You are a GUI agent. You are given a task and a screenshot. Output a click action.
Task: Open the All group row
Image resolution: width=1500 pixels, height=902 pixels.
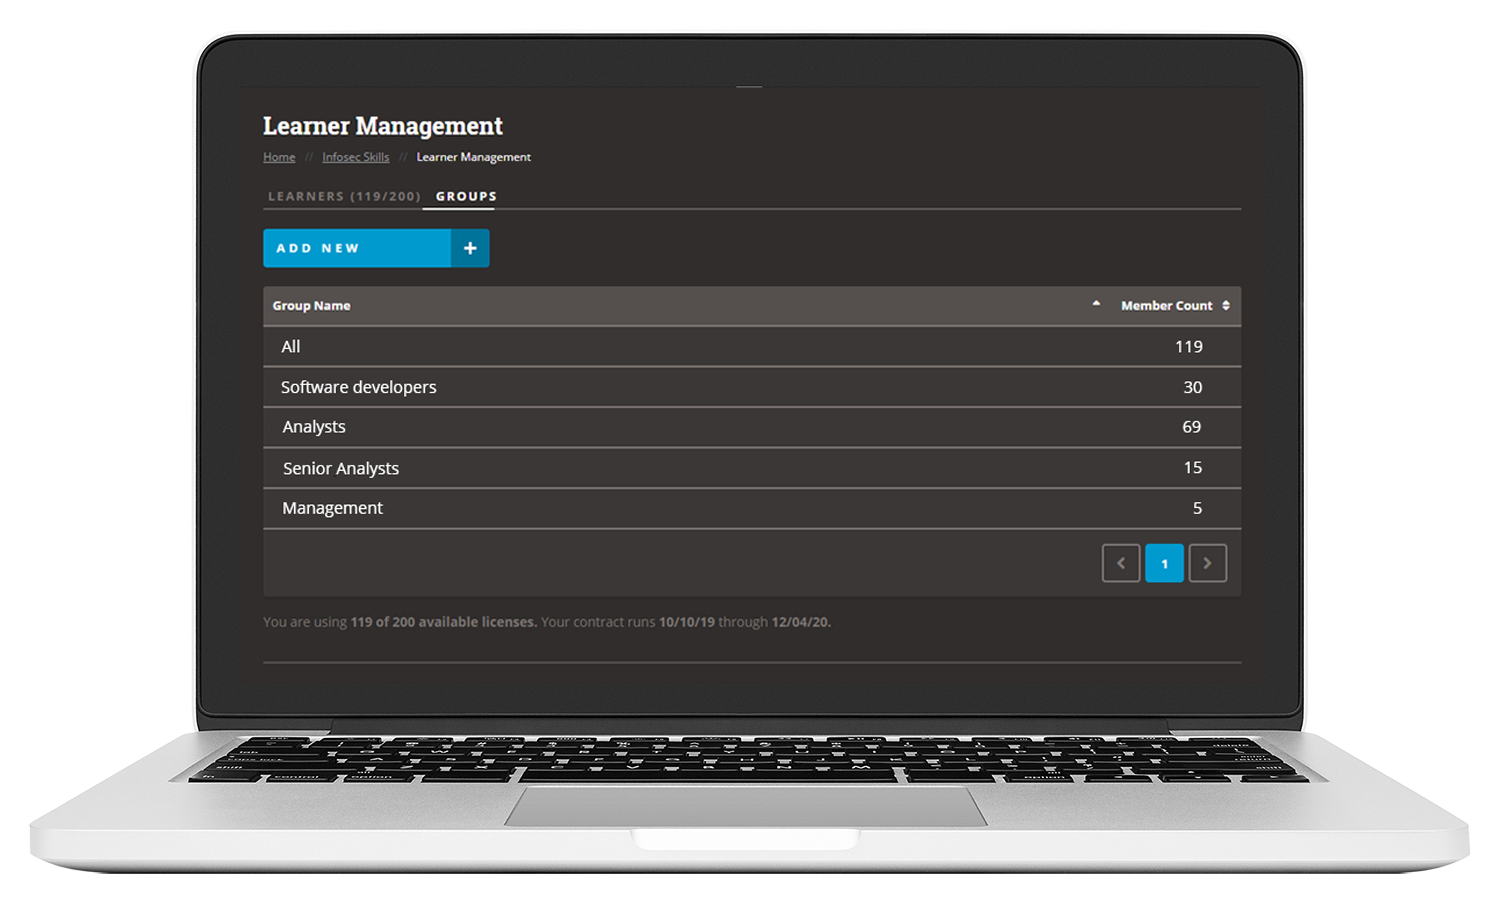click(x=291, y=347)
